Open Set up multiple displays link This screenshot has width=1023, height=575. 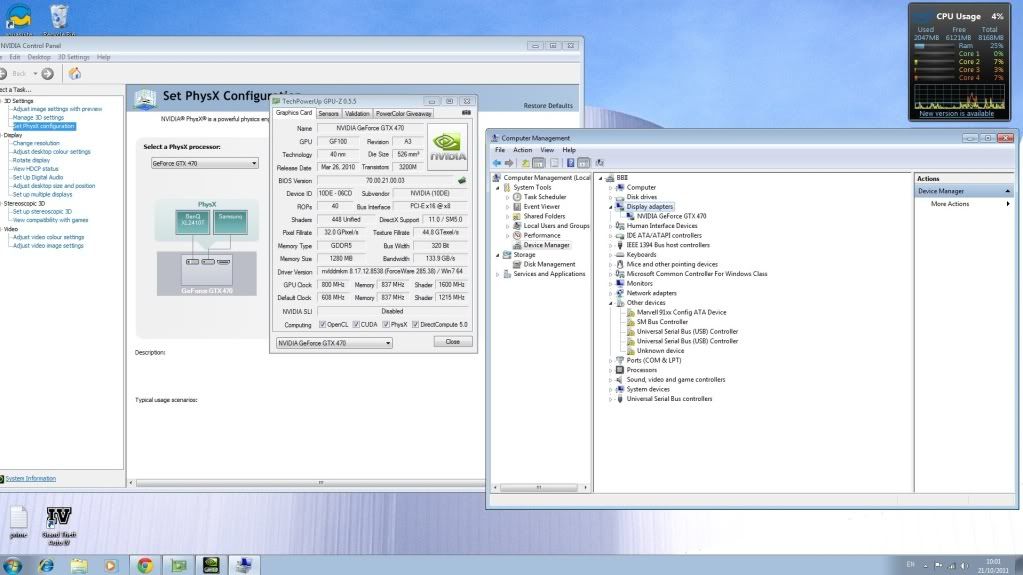tap(42, 194)
